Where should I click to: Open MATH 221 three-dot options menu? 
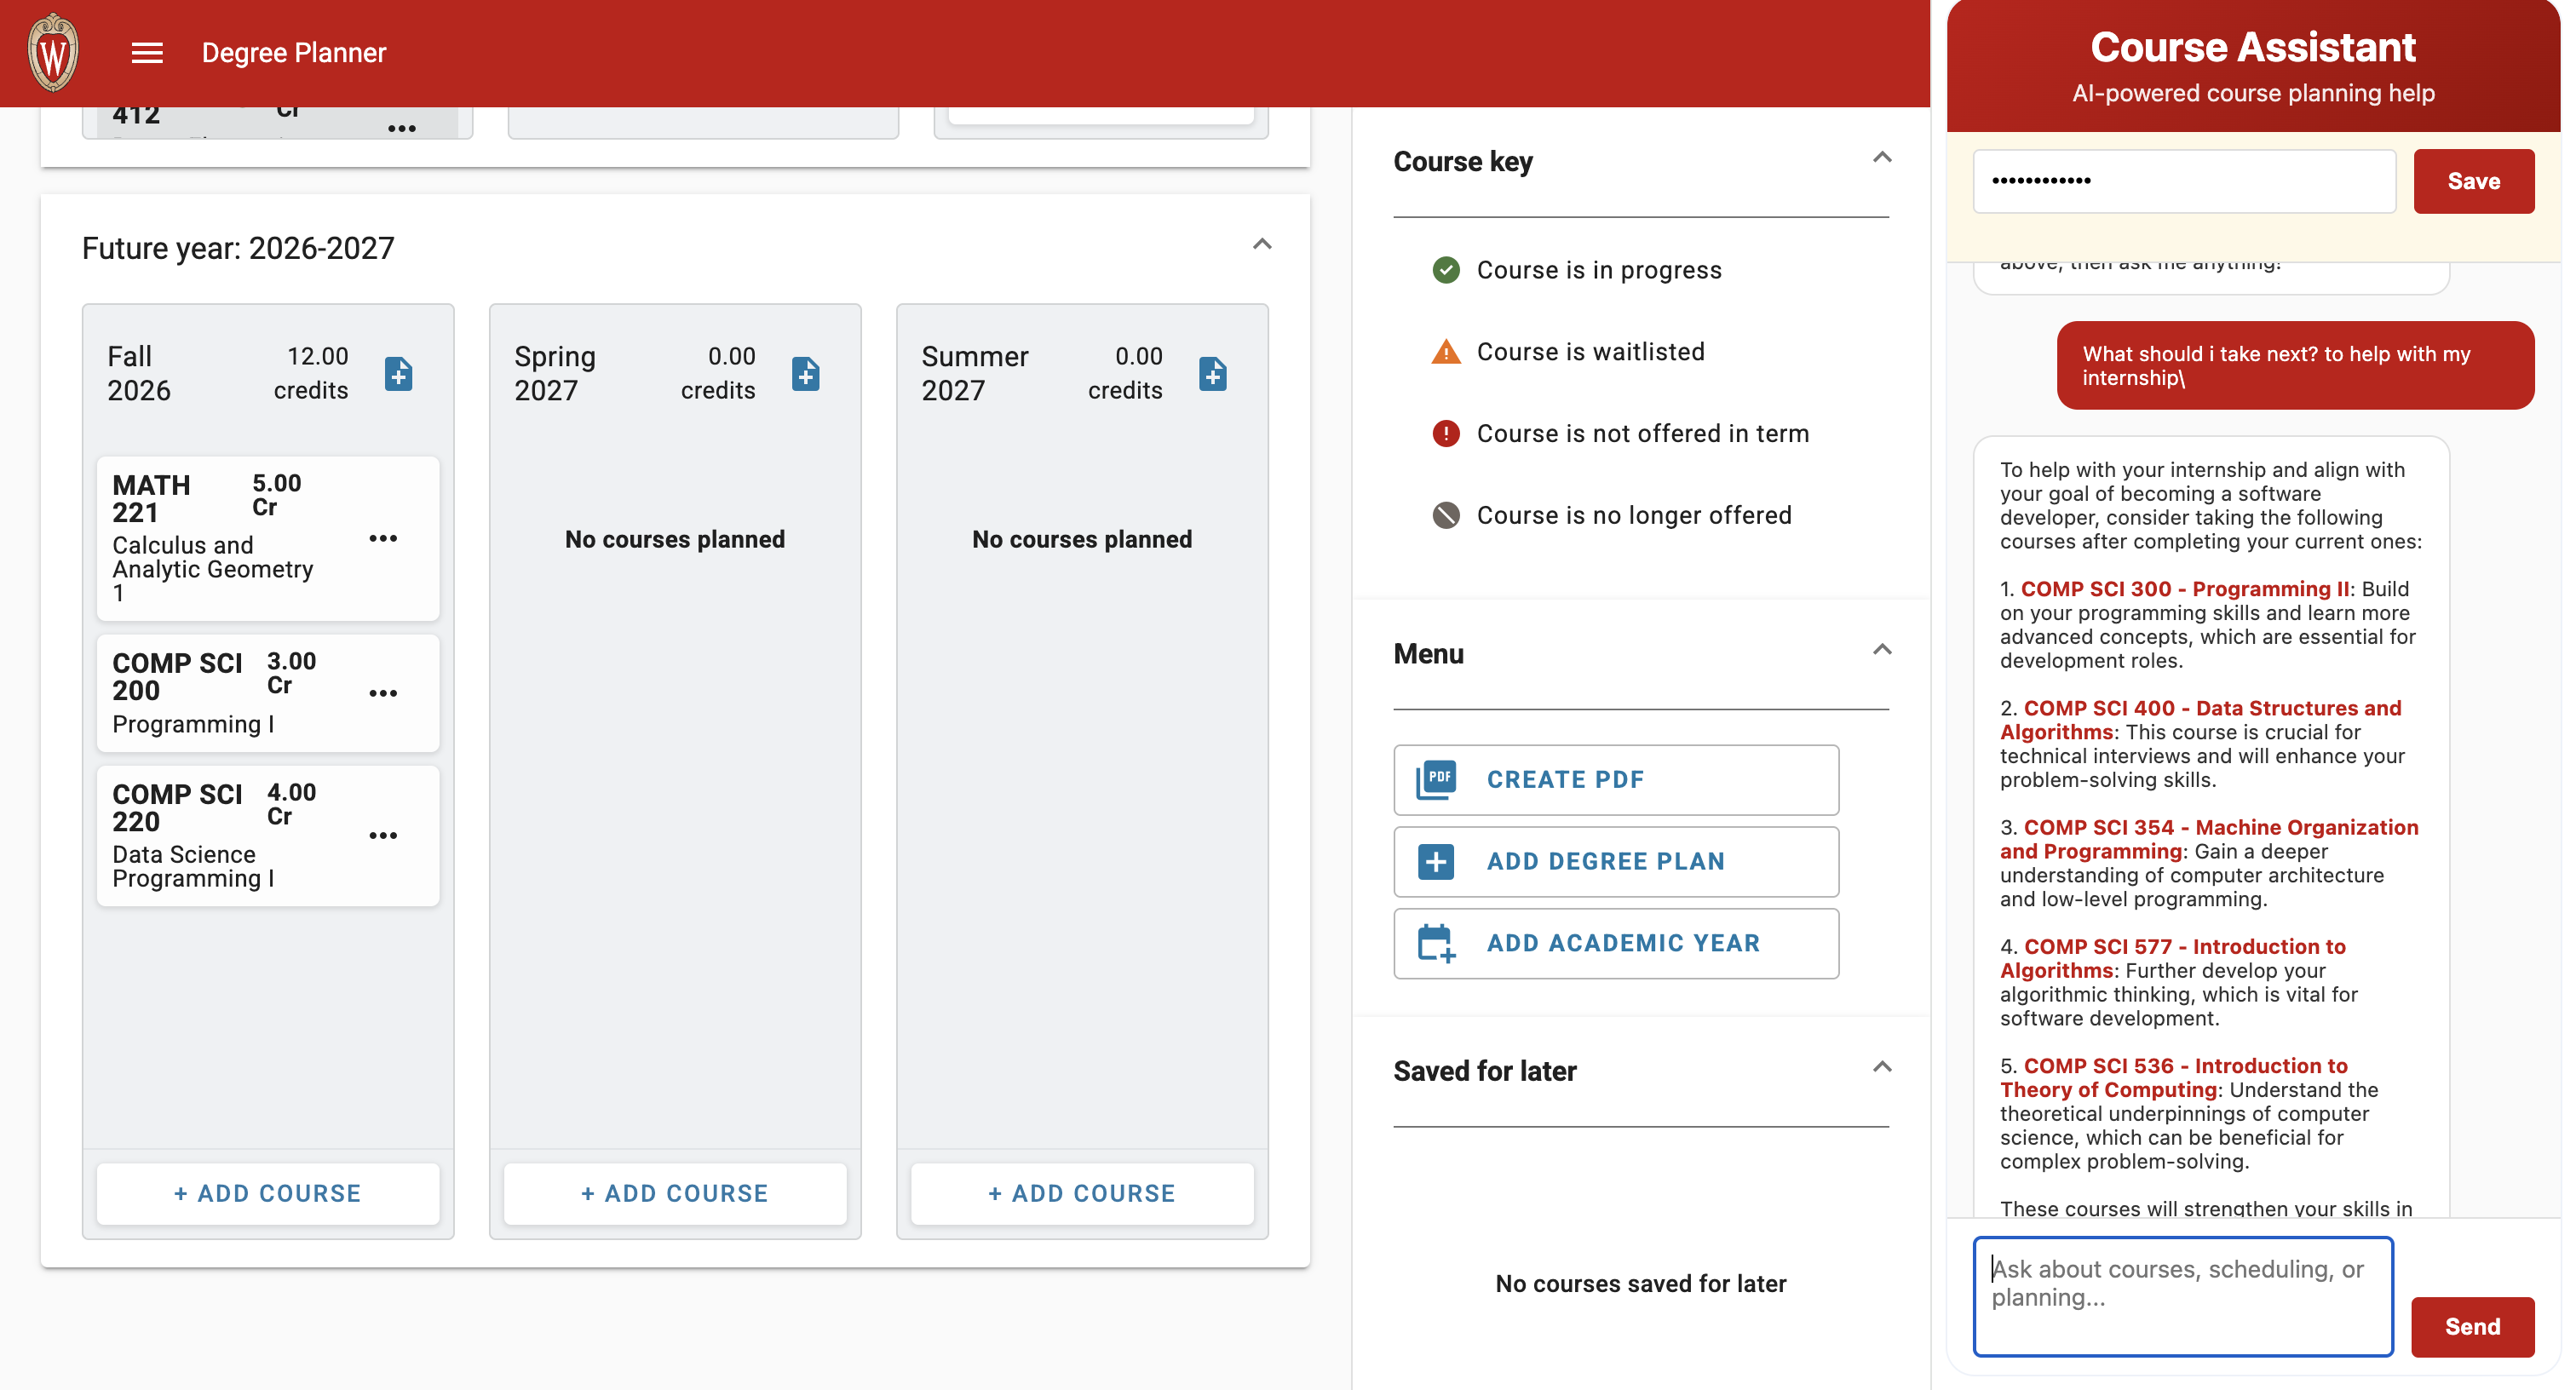[x=383, y=538]
